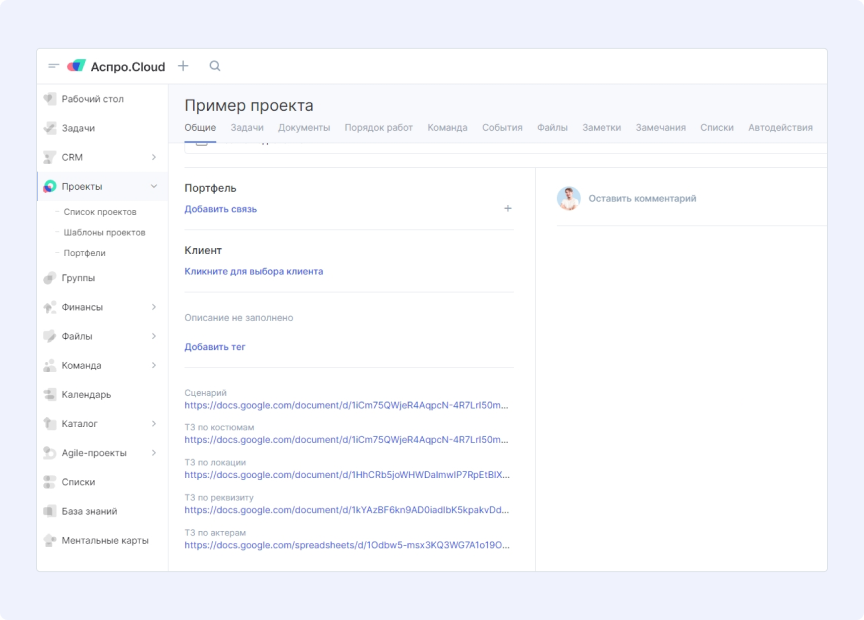Open the Сценарий Google Docs link

pos(346,405)
